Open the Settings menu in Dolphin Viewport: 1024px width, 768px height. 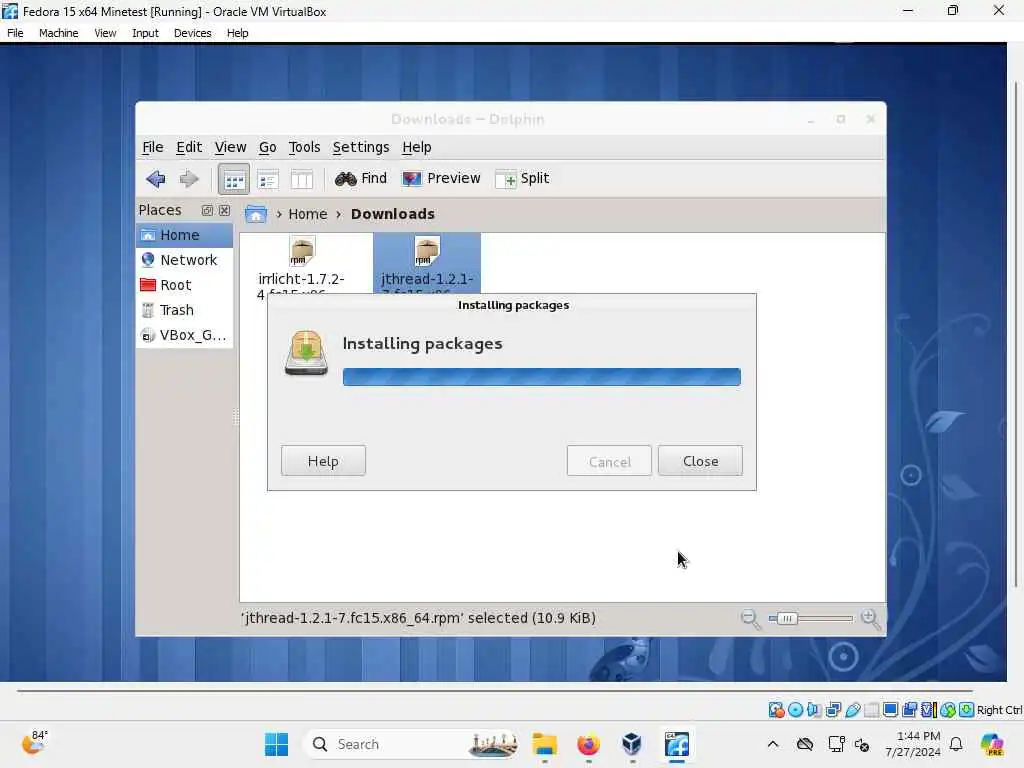point(360,147)
